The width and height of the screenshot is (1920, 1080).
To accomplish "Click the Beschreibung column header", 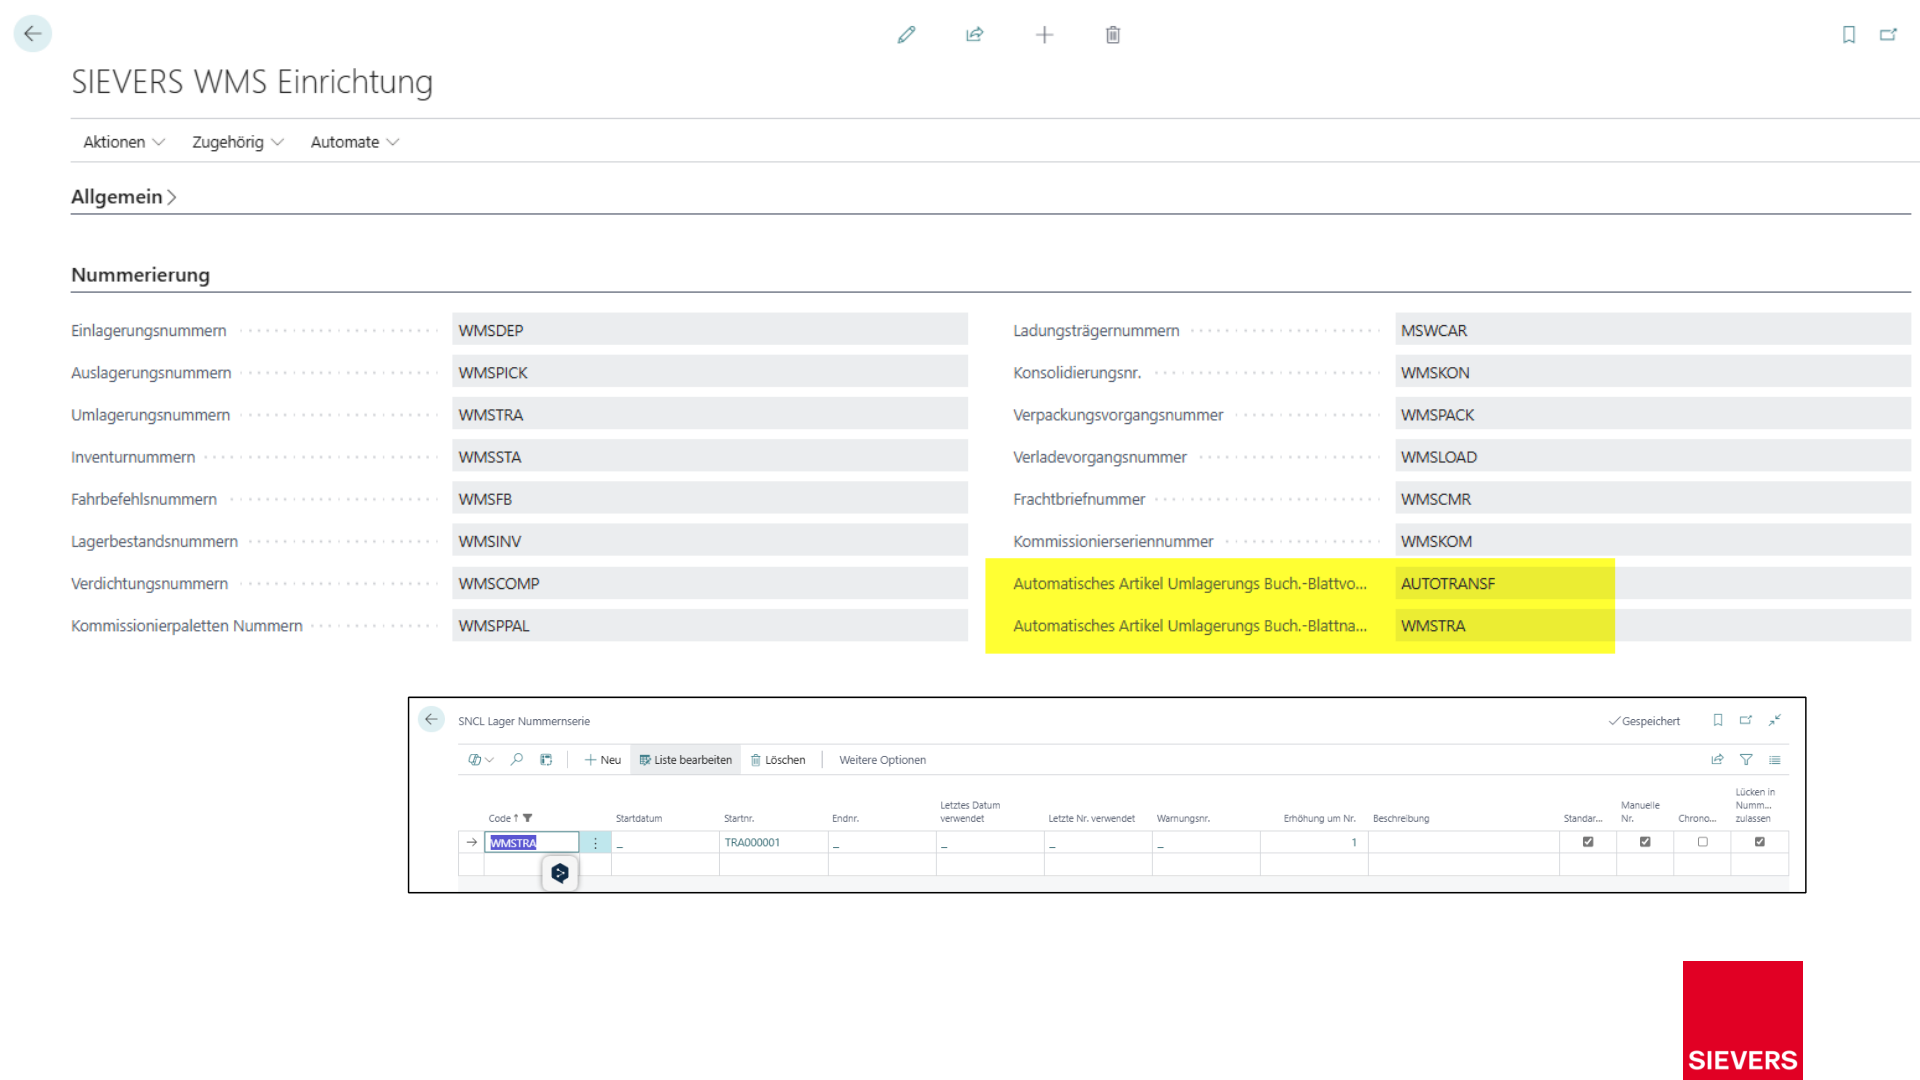I will click(1401, 818).
